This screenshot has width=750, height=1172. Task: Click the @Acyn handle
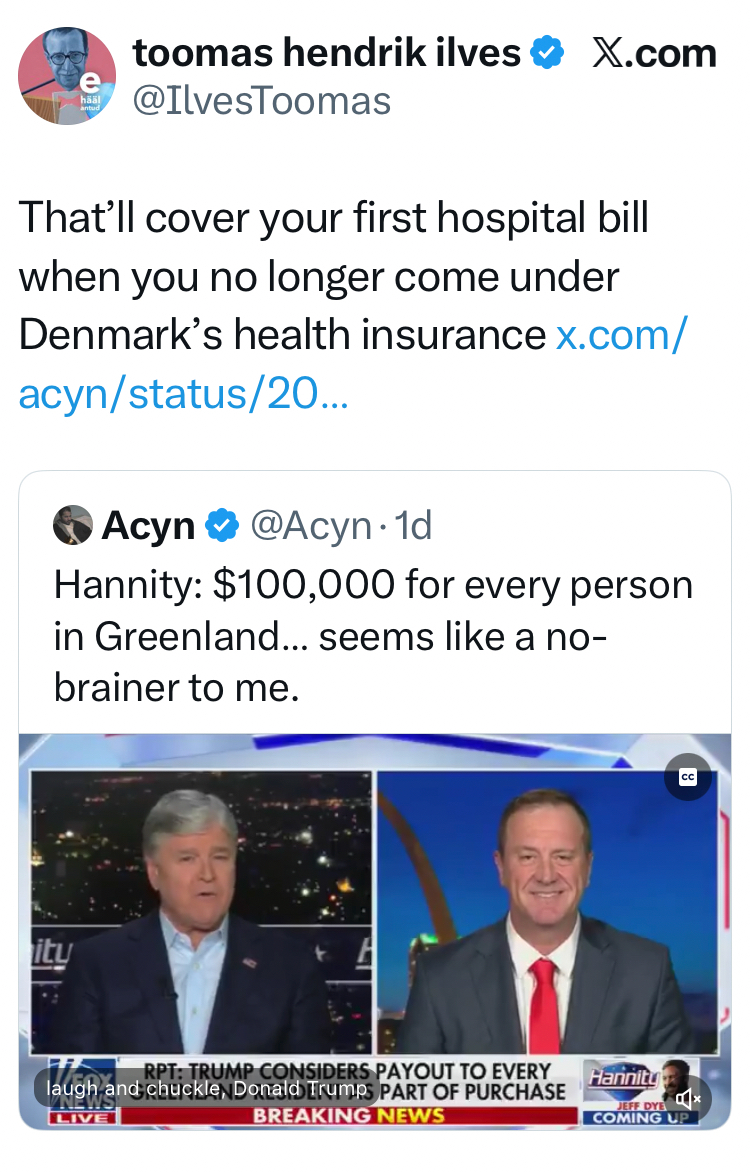pyautogui.click(x=310, y=525)
